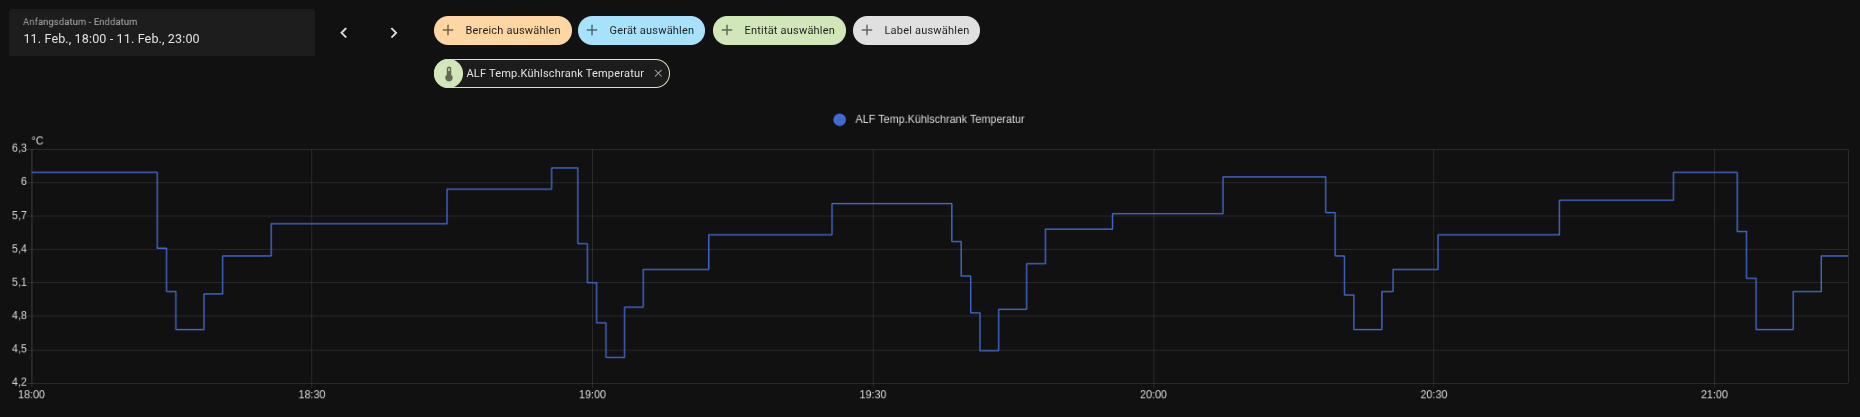
Task: Go to the previous time range
Action: (344, 33)
